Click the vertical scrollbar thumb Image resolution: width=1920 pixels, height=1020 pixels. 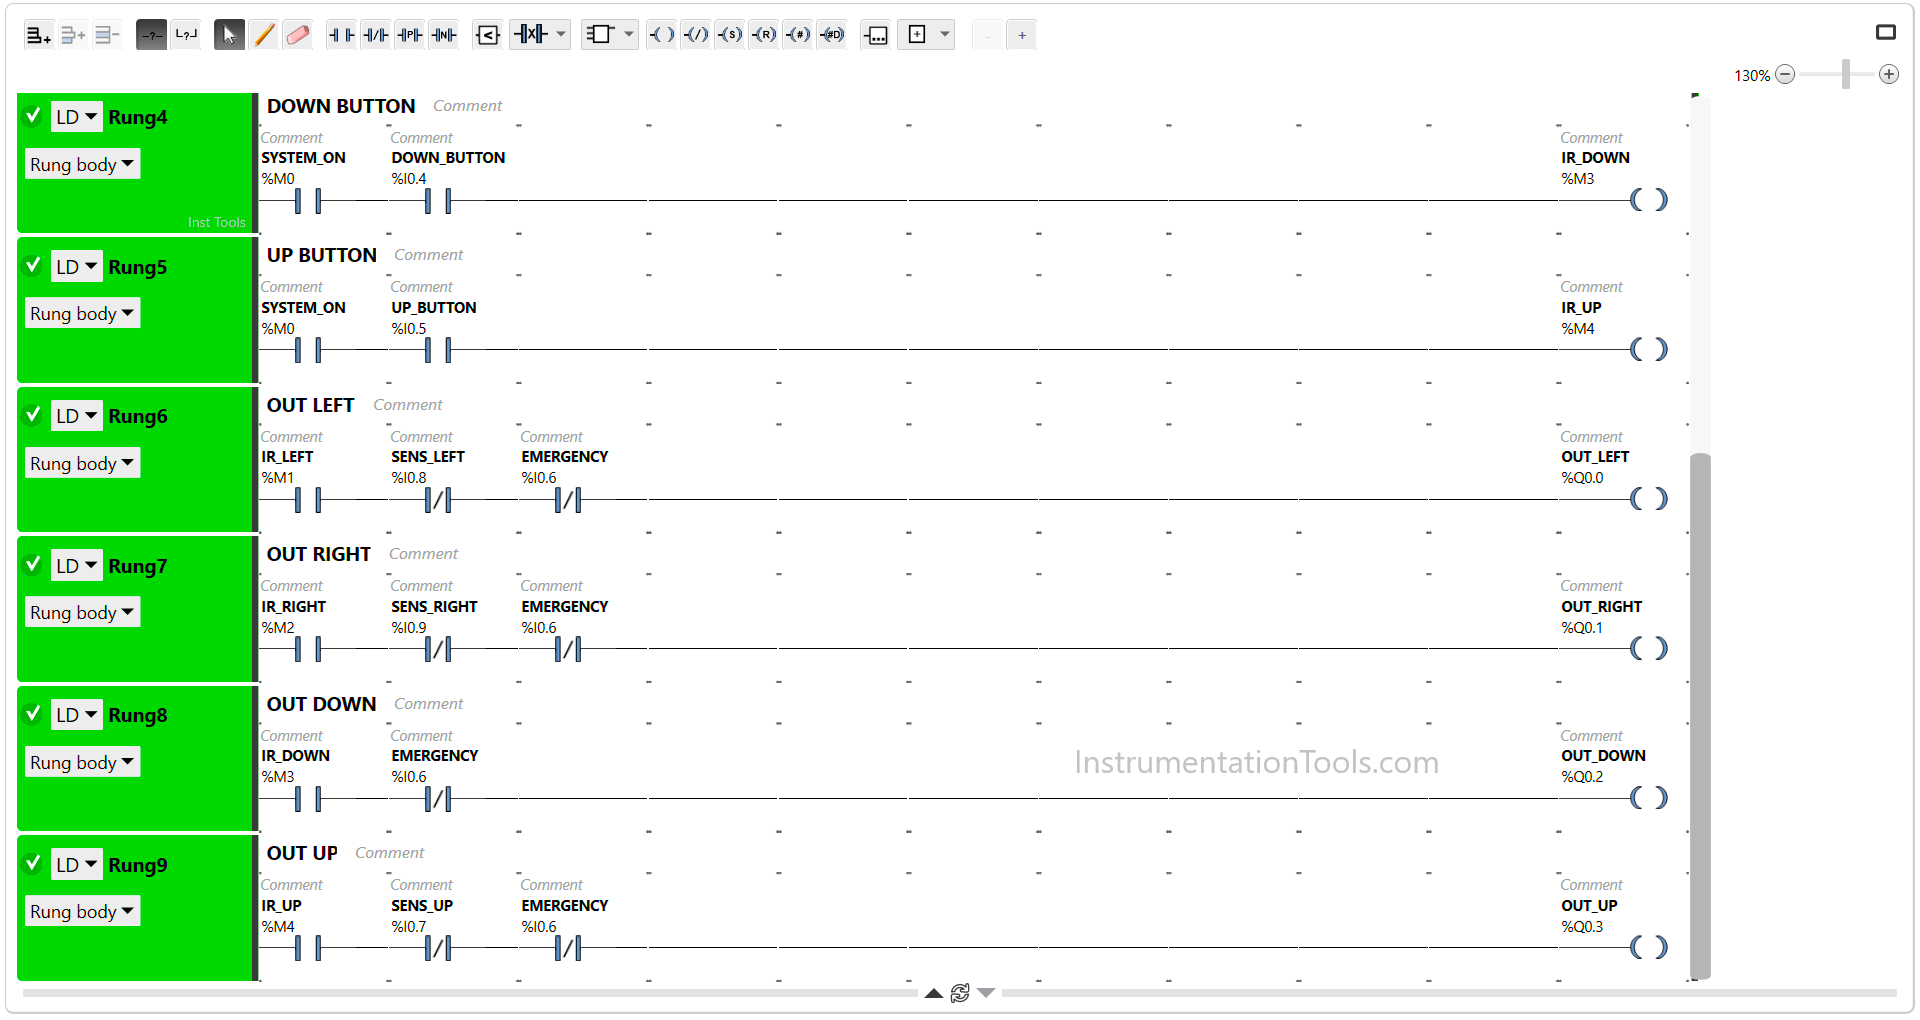tap(1700, 716)
